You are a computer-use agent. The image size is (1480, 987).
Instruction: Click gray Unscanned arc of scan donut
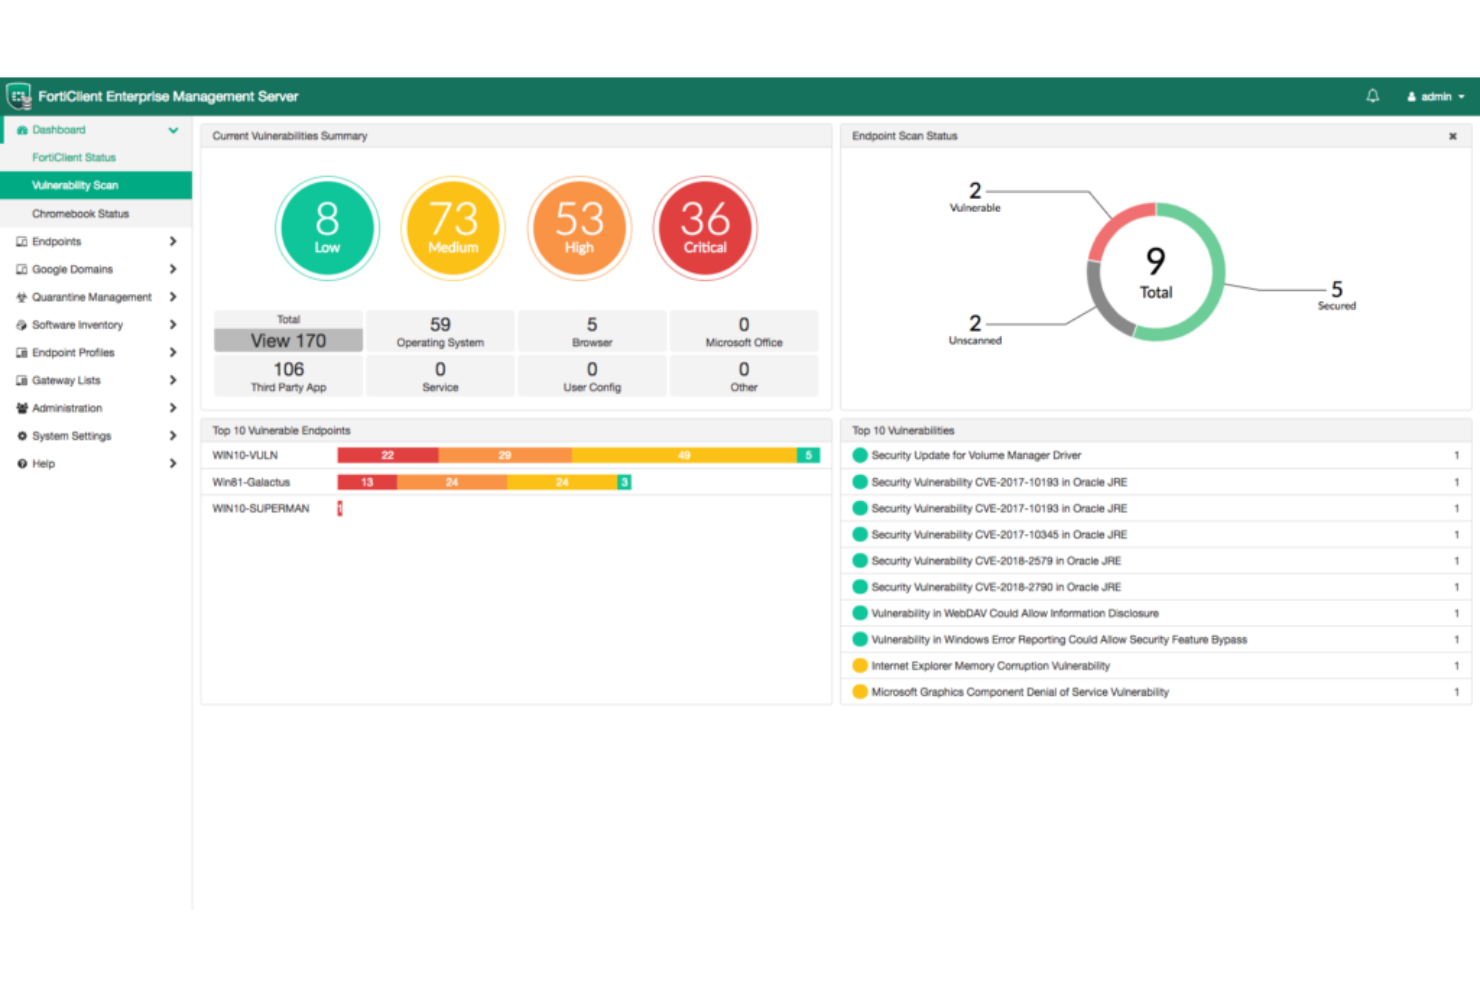pyautogui.click(x=1102, y=304)
